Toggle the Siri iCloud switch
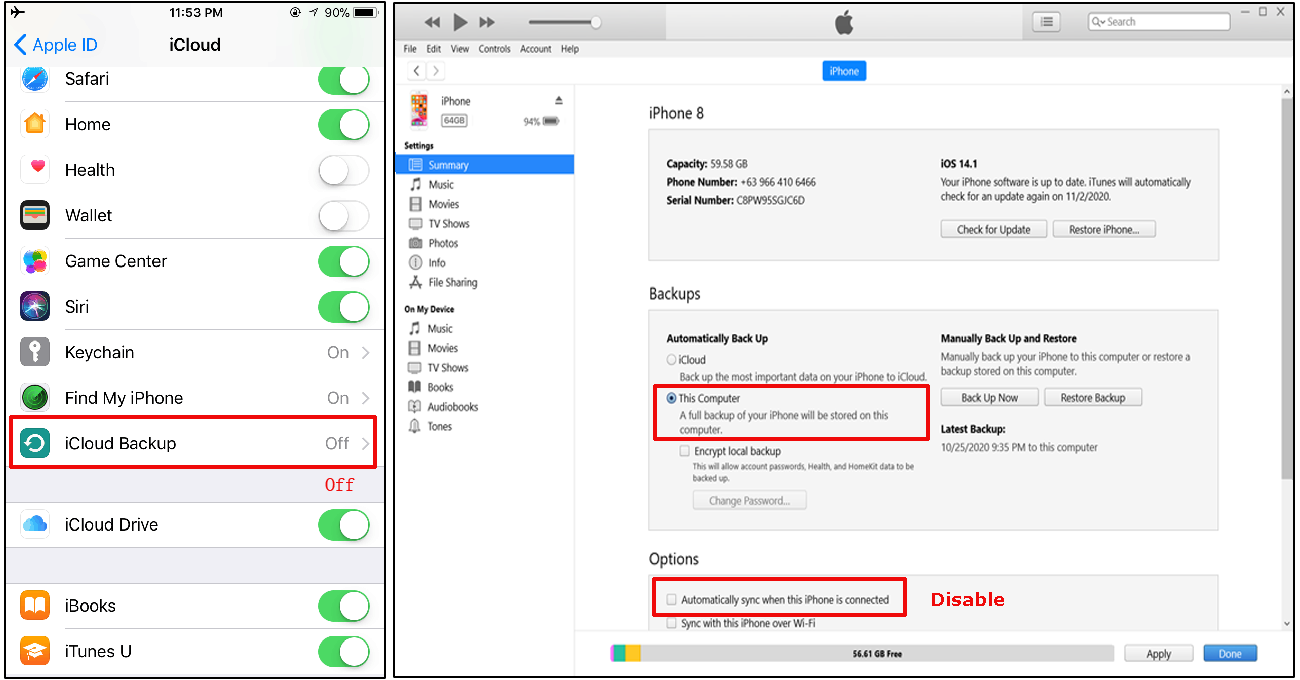 [x=344, y=307]
